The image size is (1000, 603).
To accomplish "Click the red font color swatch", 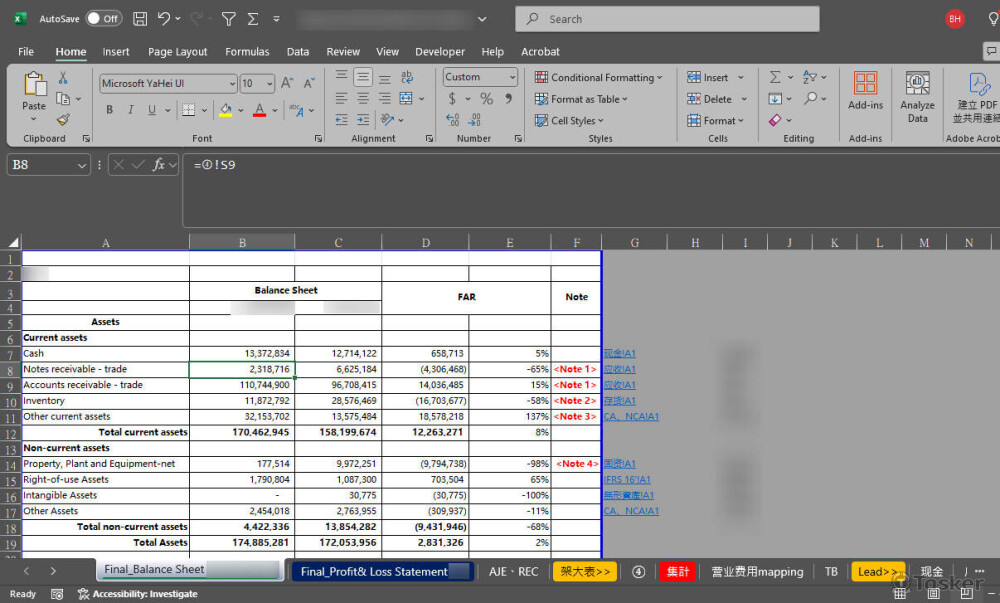I will click(259, 111).
